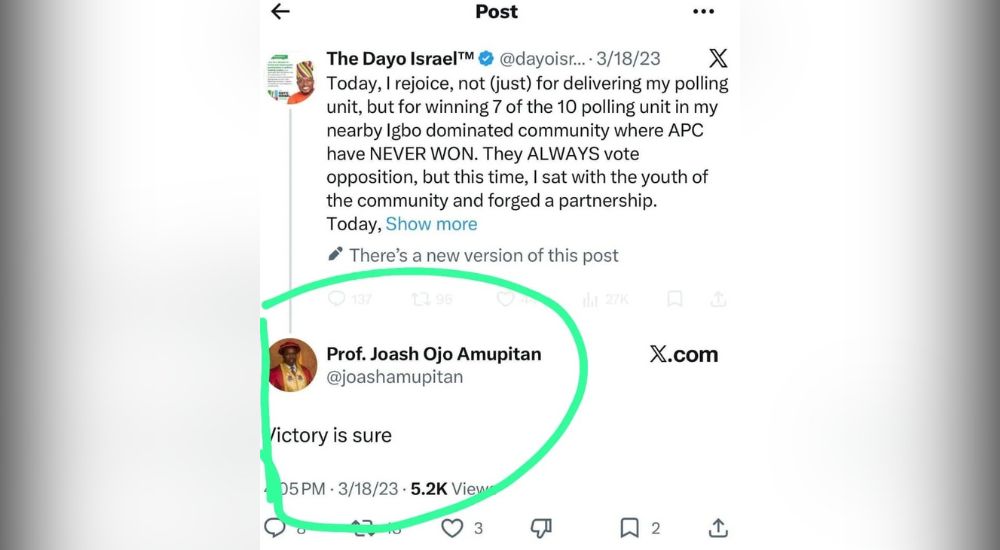Screen dimensions: 1000x550
Task: Open Prof. Joash Ojo Amupitan's profile name
Action: point(434,354)
